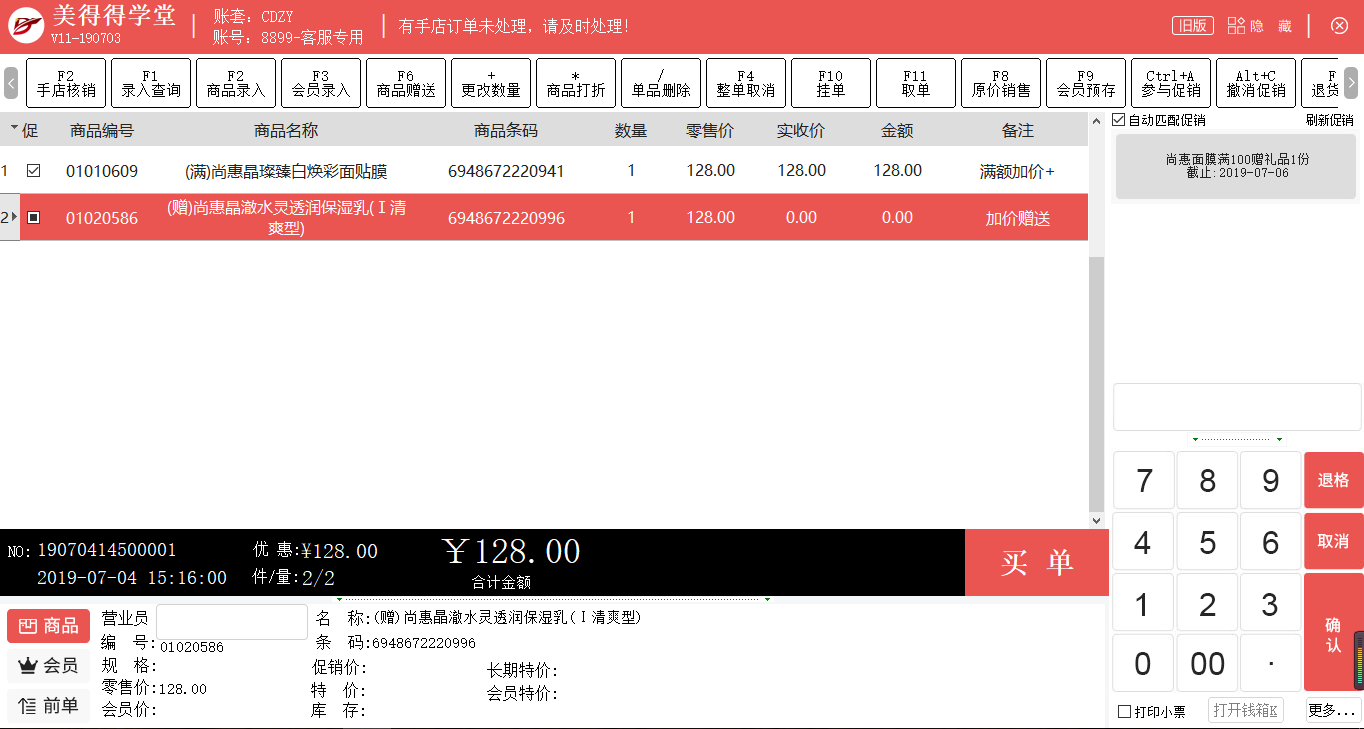The image size is (1364, 729).
Task: Open 更多... more options
Action: point(1333,711)
